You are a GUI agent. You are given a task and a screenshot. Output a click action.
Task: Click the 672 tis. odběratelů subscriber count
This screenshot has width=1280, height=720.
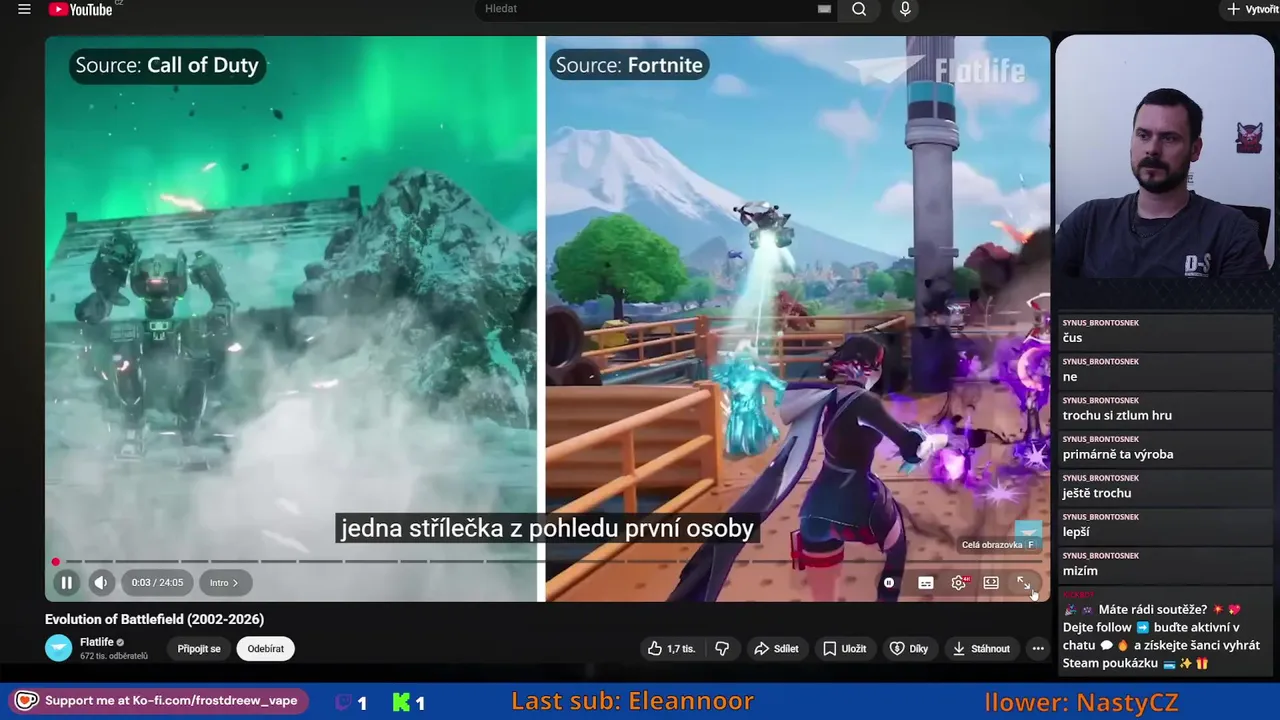[x=114, y=656]
